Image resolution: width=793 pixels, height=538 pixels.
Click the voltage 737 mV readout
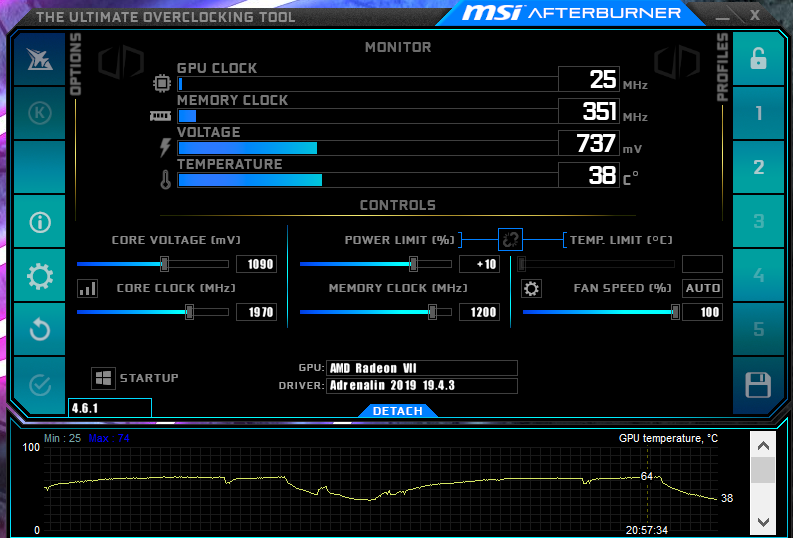589,144
